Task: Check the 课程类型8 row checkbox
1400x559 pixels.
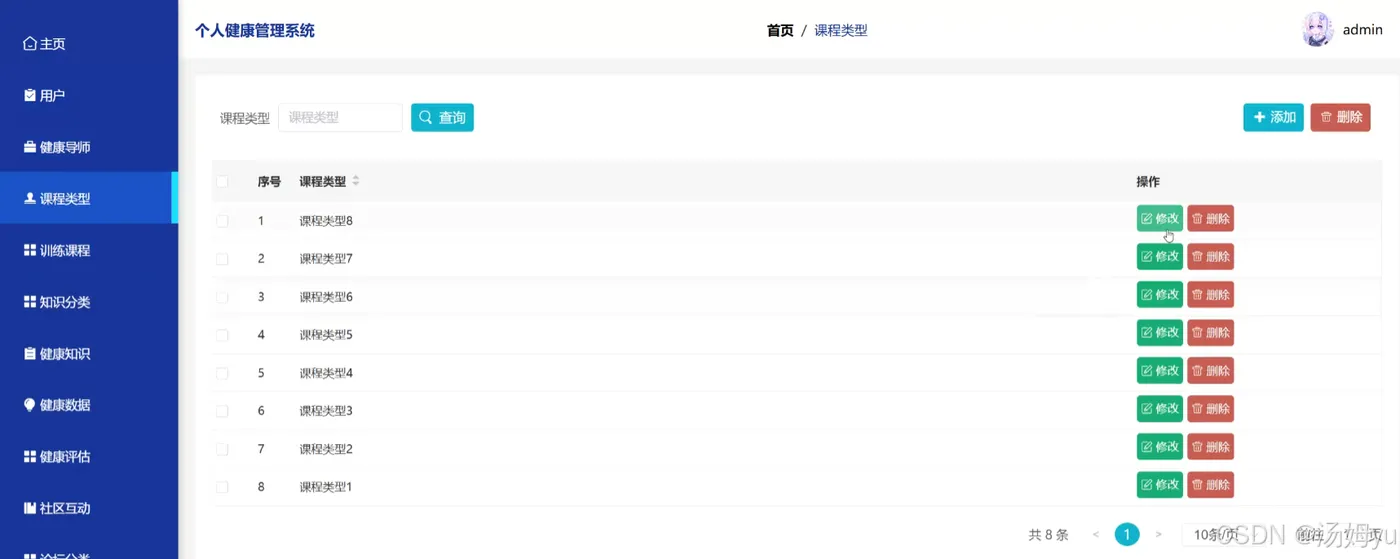Action: click(222, 220)
